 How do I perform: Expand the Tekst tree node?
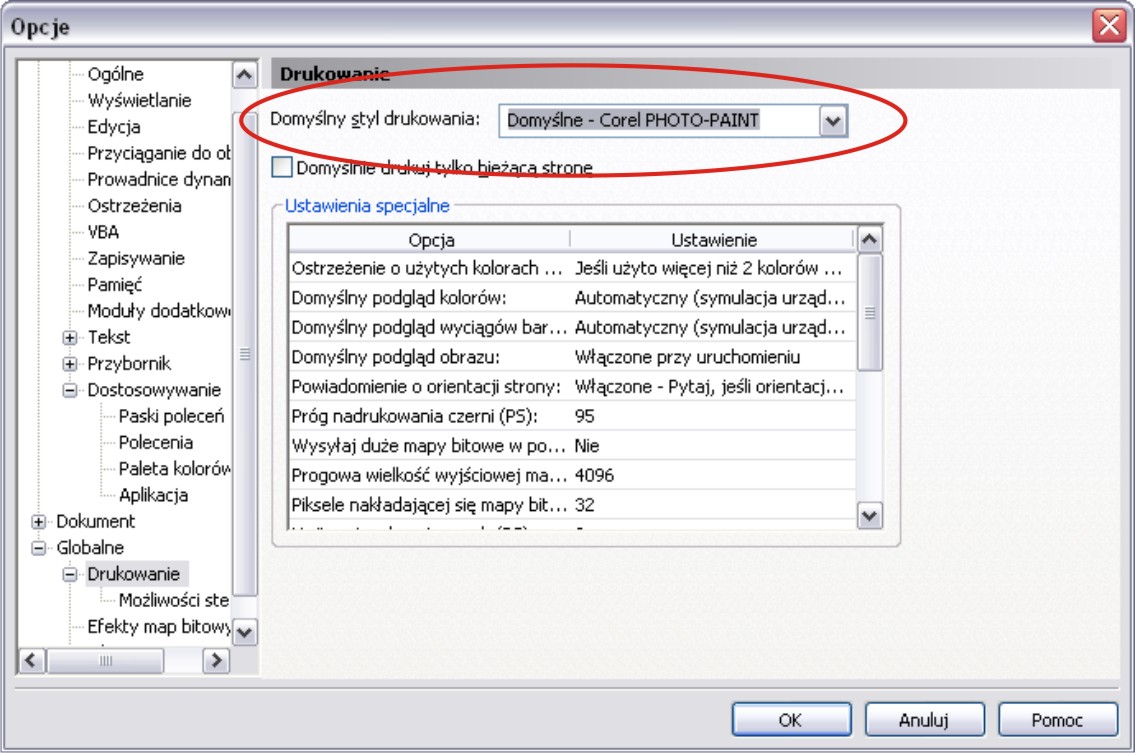pyautogui.click(x=70, y=337)
